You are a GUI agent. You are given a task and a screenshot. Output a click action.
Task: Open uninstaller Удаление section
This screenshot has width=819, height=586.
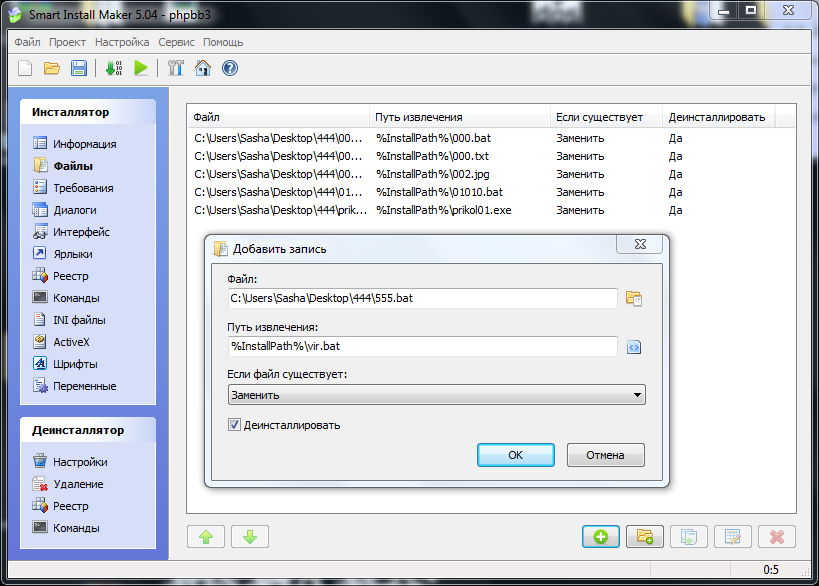(x=68, y=484)
